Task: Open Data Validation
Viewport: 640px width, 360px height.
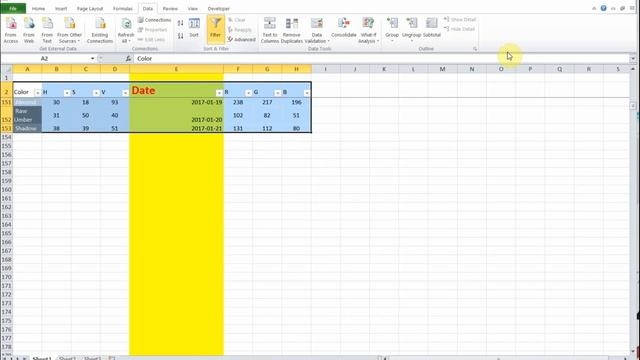Action: (x=317, y=30)
